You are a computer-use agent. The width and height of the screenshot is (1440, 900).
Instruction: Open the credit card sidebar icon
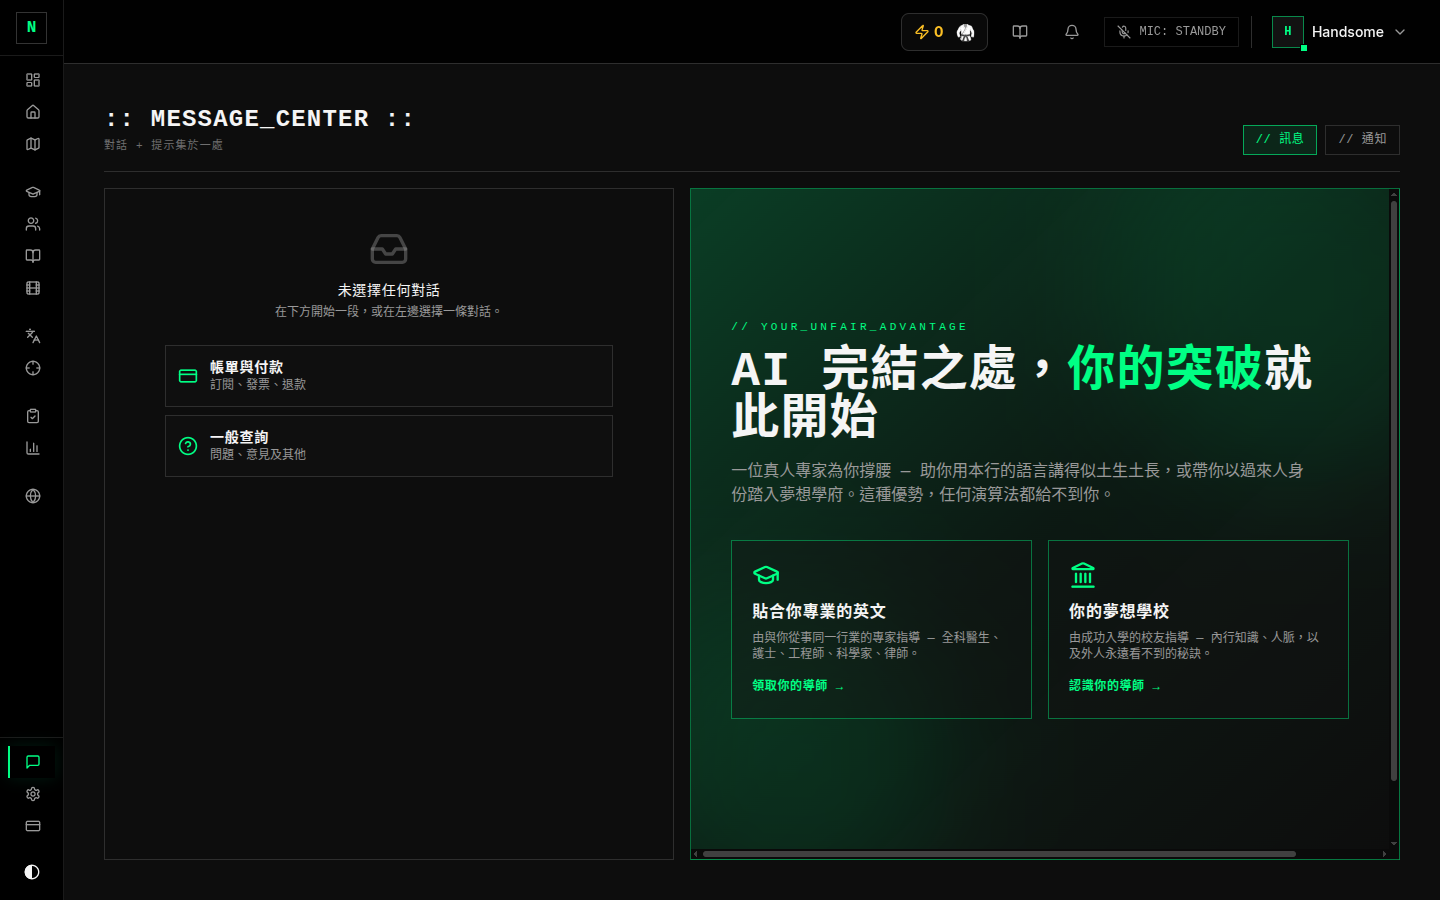point(33,826)
